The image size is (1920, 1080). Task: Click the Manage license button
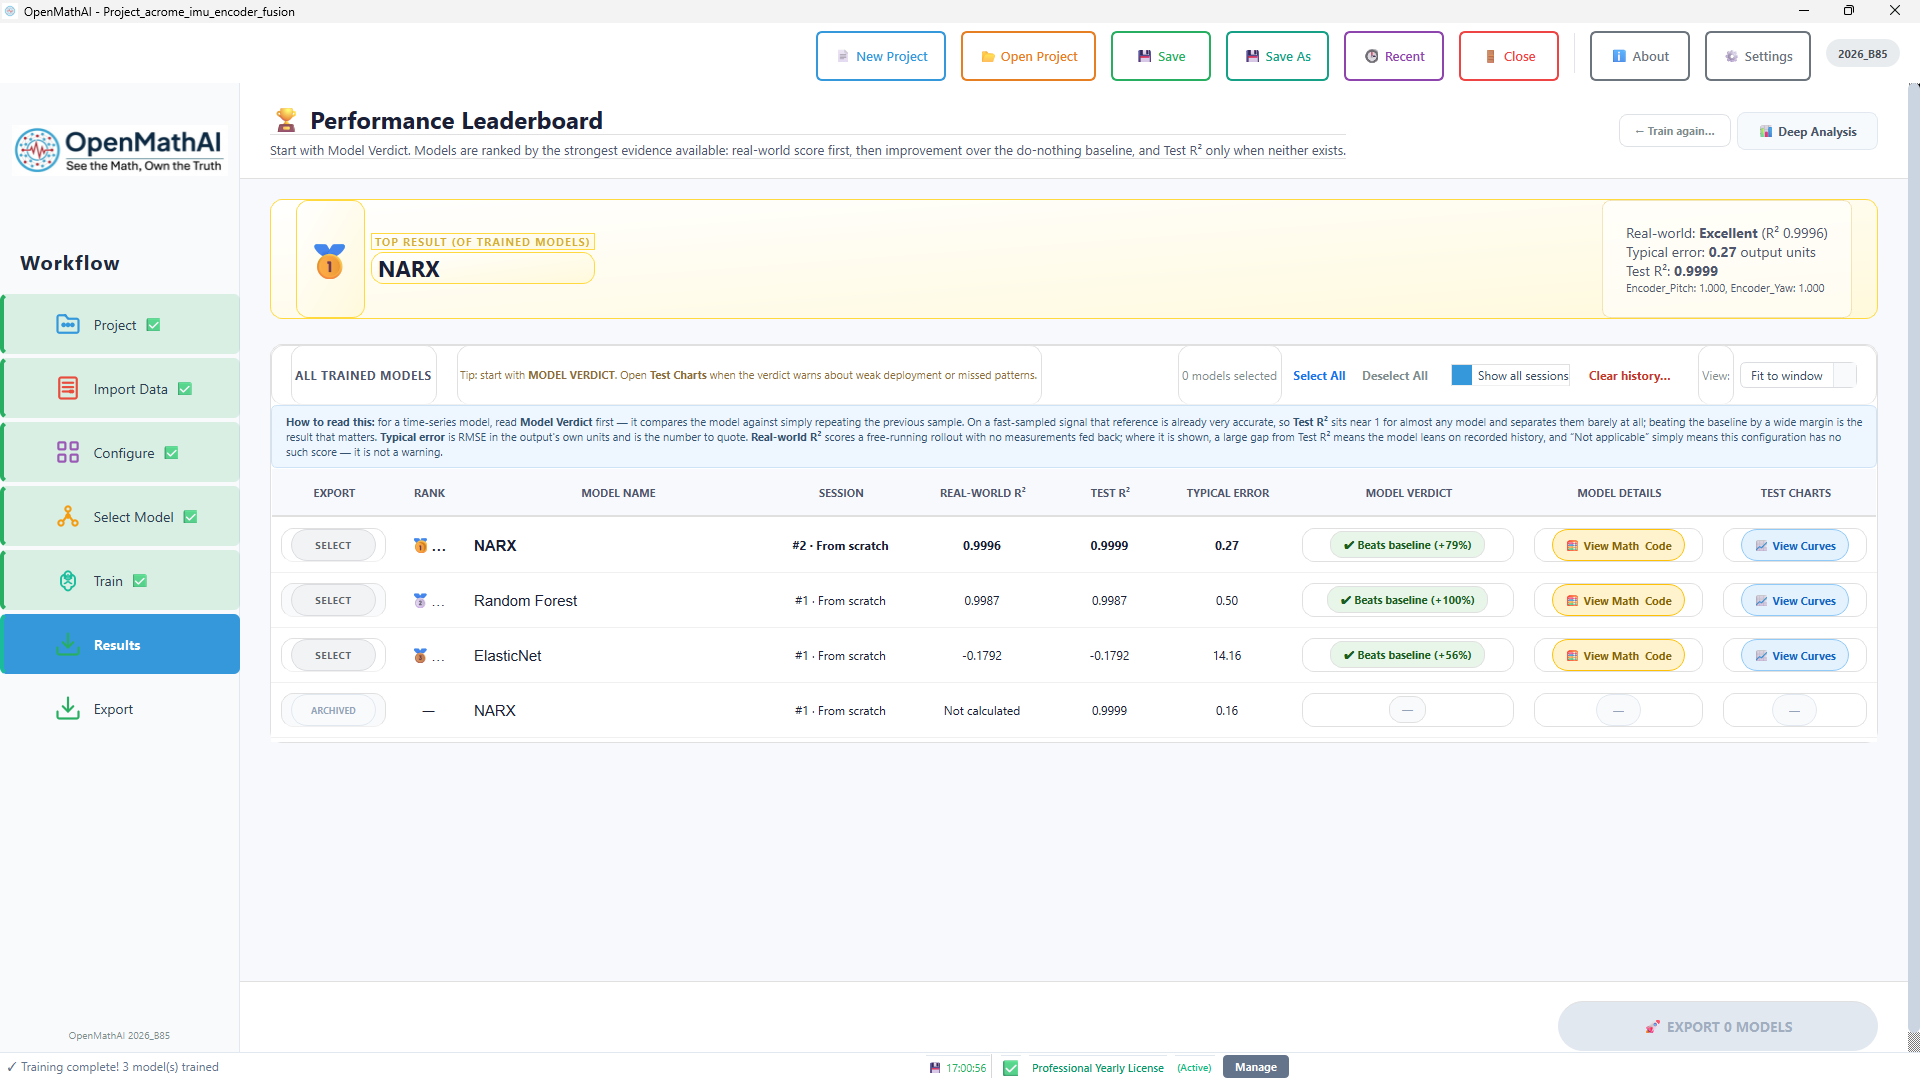[x=1255, y=1067]
